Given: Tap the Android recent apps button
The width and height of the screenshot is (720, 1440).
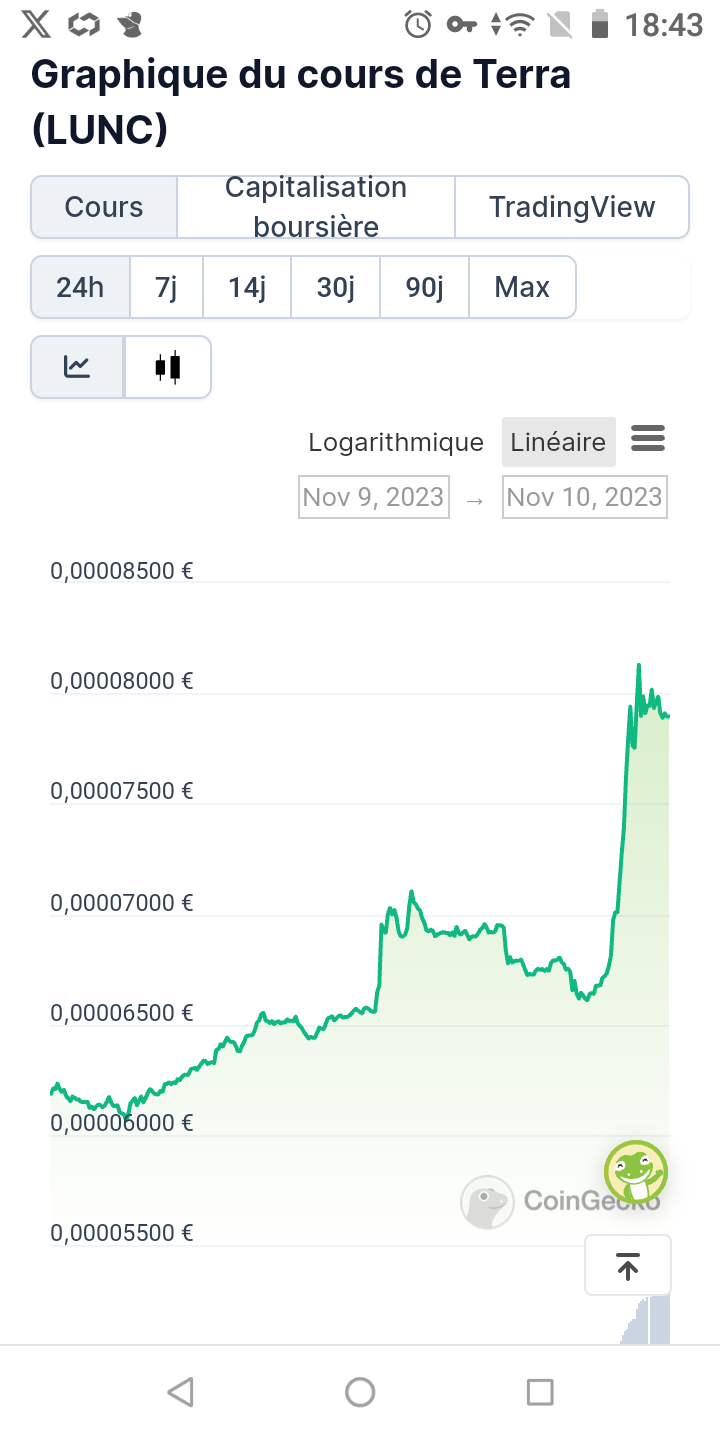Looking at the screenshot, I should pyautogui.click(x=540, y=1392).
